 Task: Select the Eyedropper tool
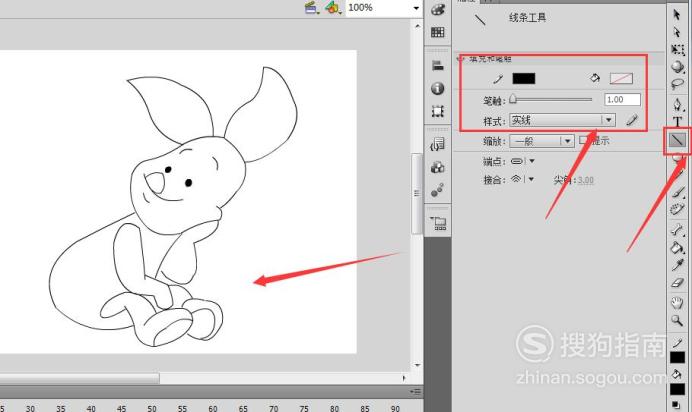[677, 265]
